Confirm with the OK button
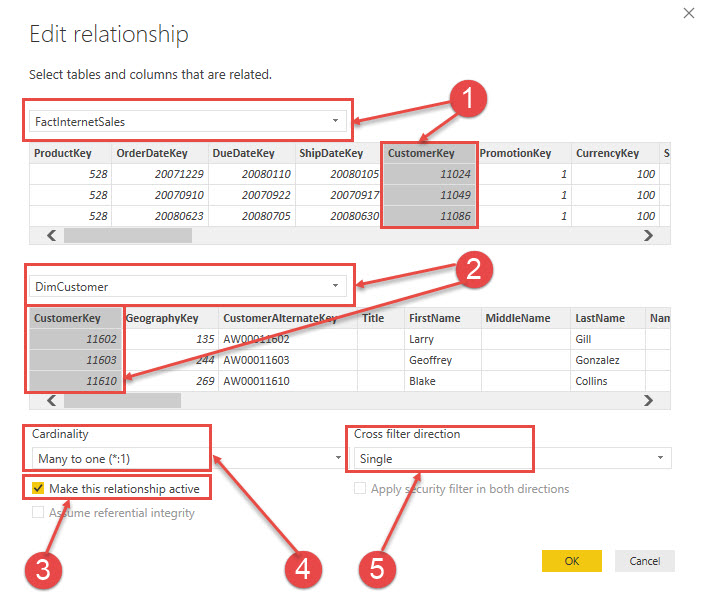705x601 pixels. pyautogui.click(x=571, y=561)
